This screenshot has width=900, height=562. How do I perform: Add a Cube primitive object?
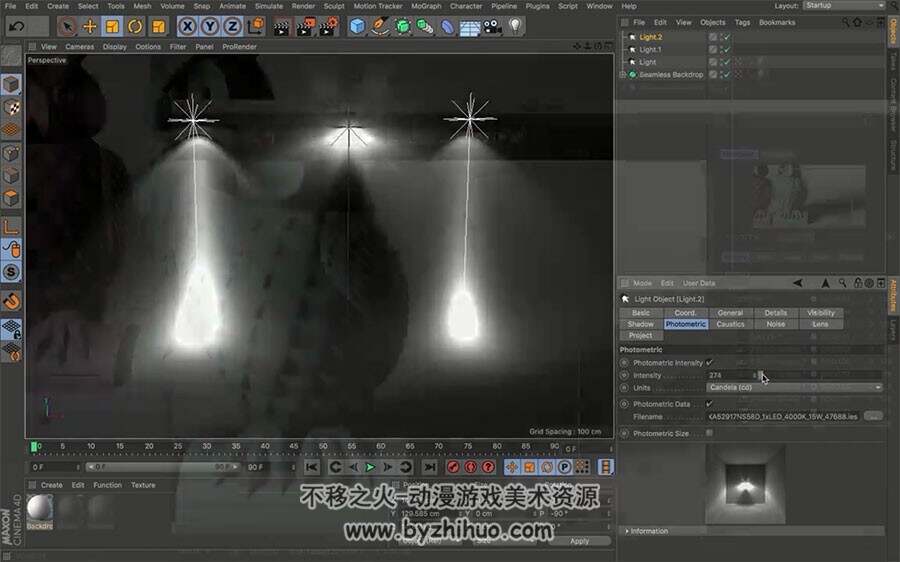pyautogui.click(x=357, y=26)
